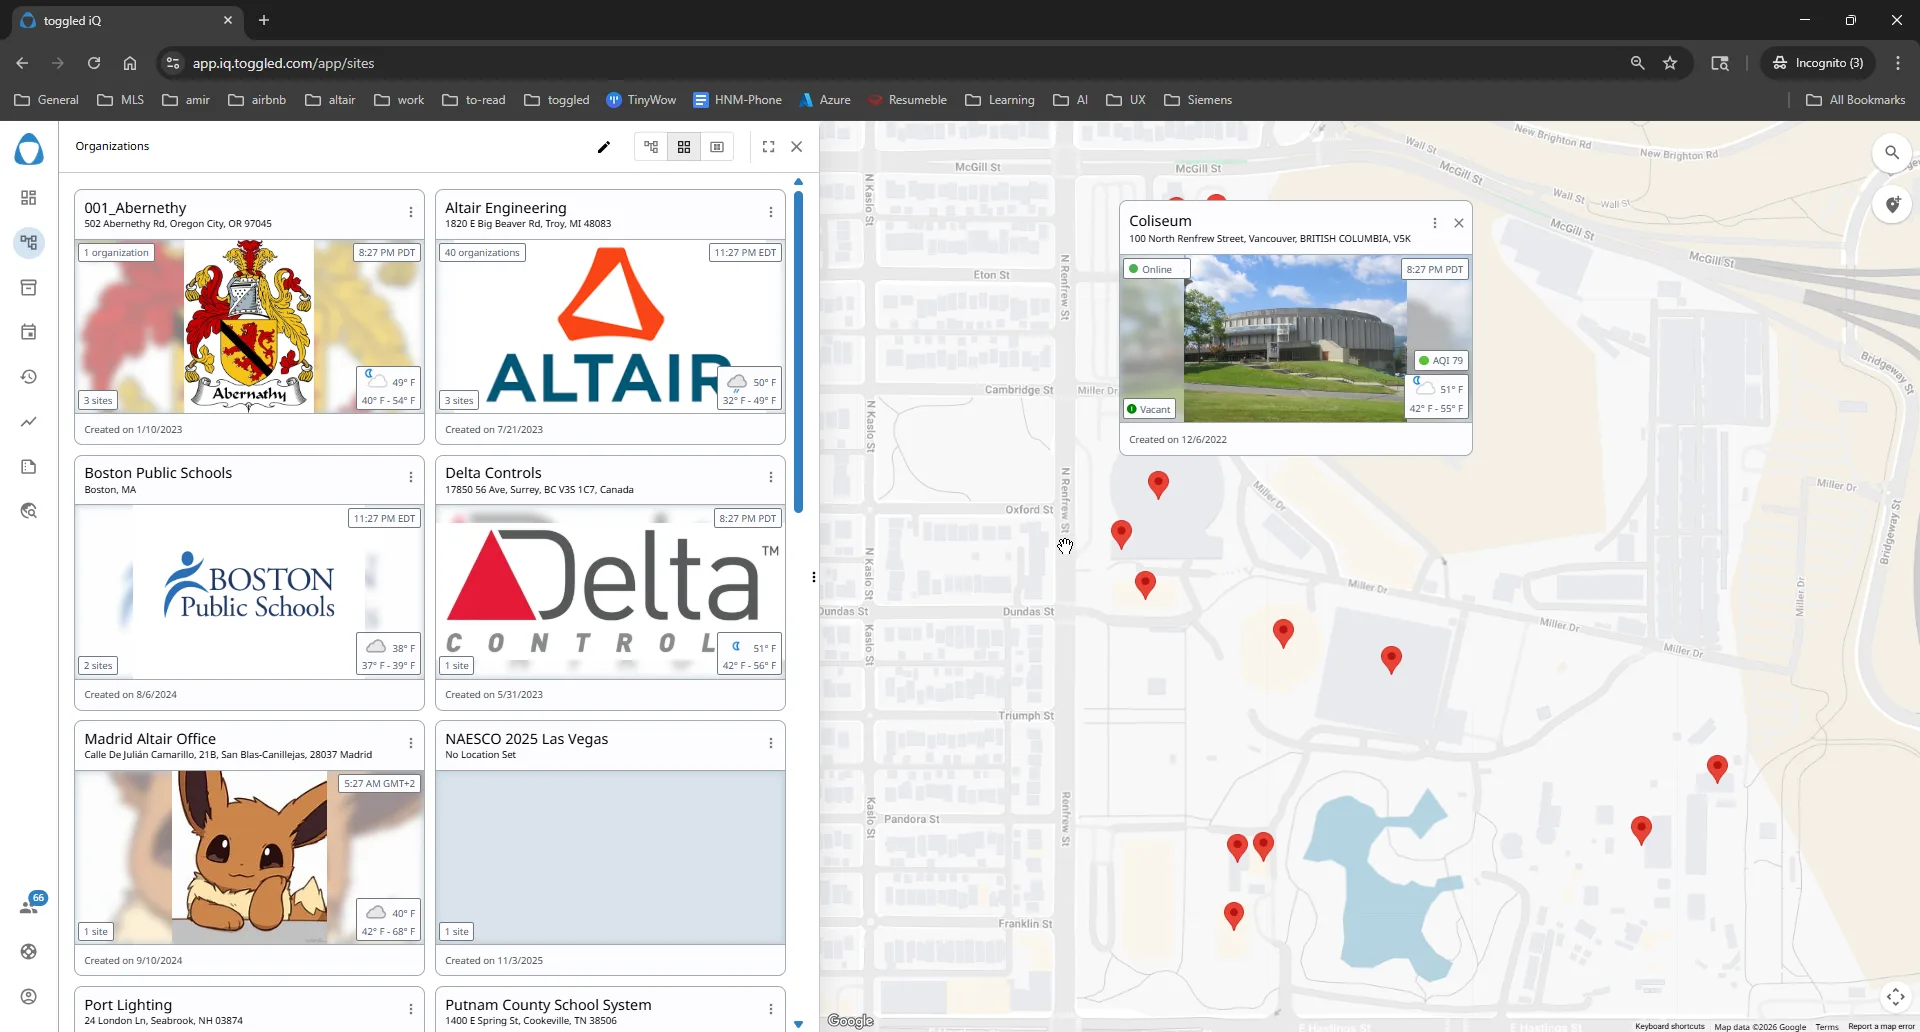Open options menu for Madrid Altair Office

[411, 744]
